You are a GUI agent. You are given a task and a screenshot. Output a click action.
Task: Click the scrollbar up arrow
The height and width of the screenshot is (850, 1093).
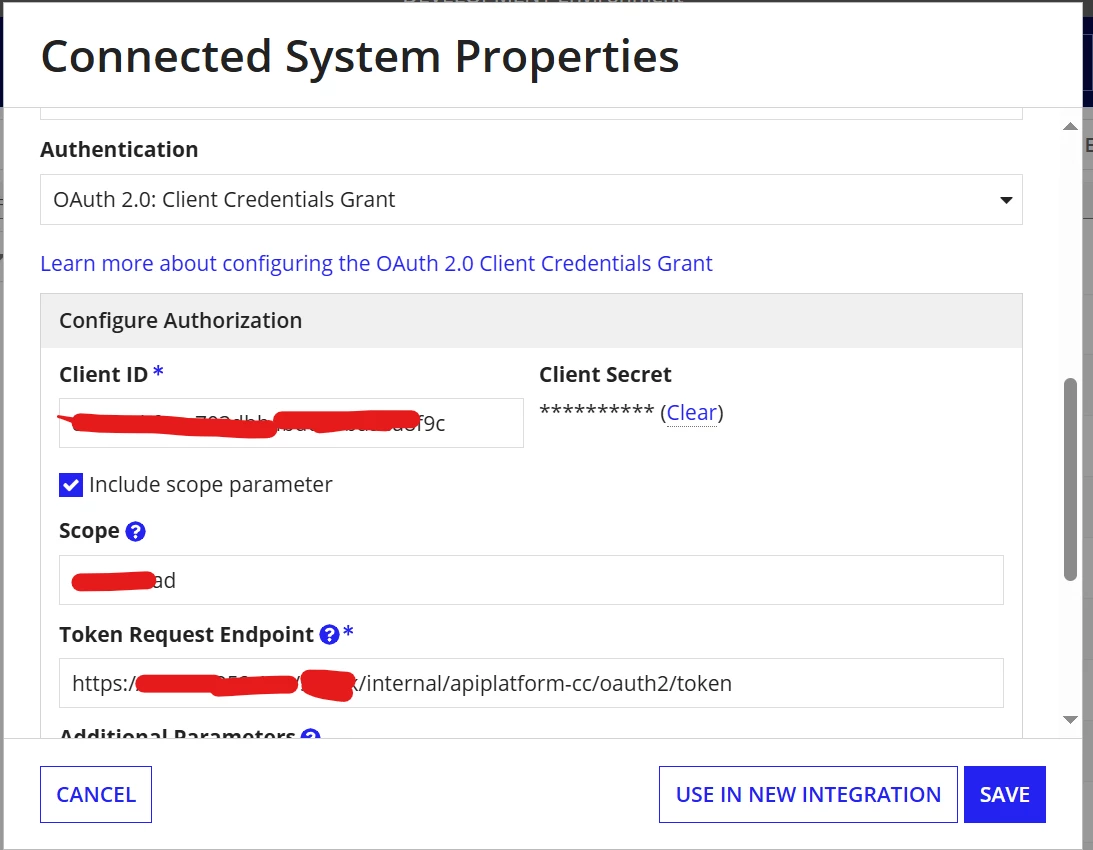[x=1070, y=127]
